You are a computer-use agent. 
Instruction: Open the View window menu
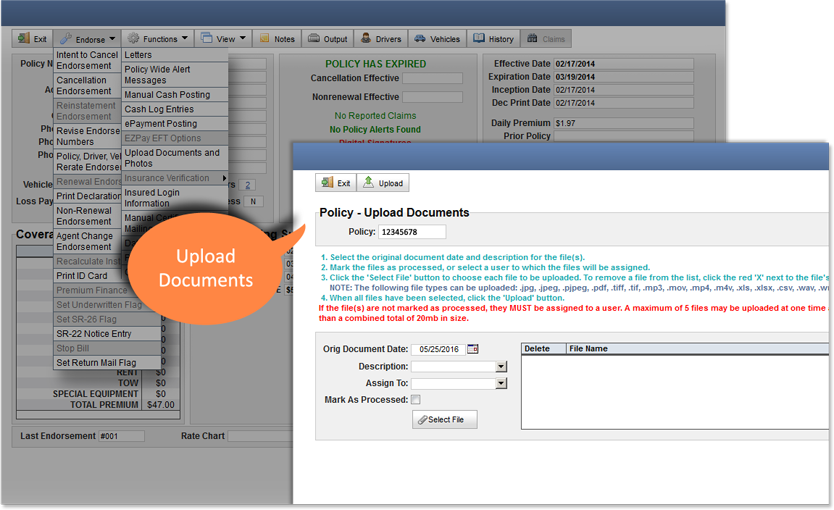click(x=223, y=39)
